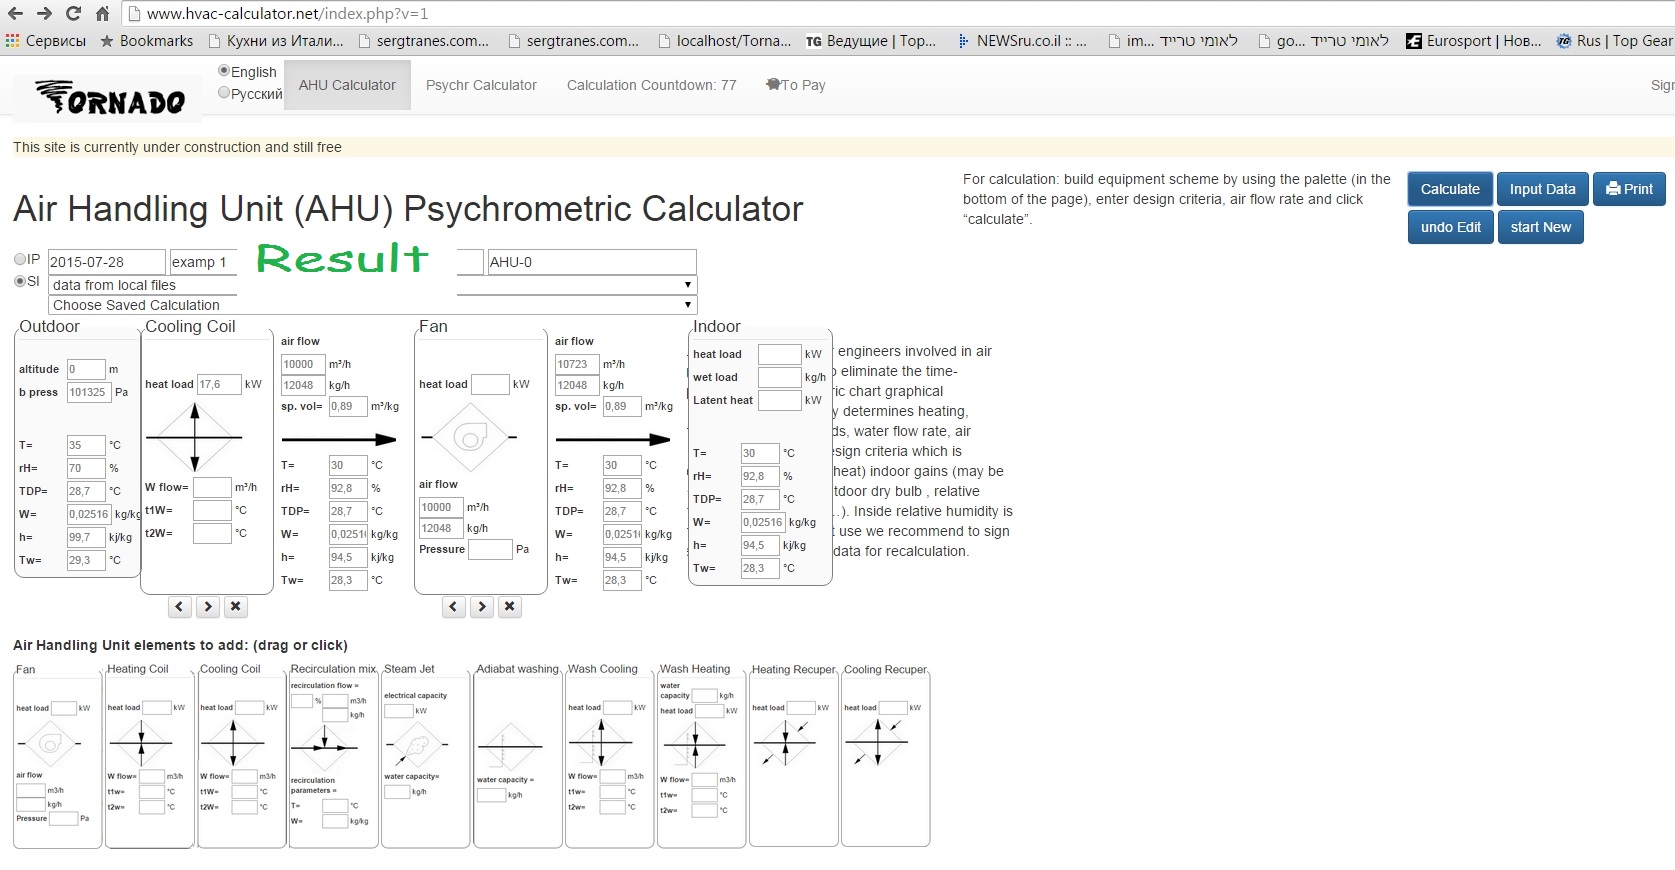Select the Русский language radio button

click(224, 93)
